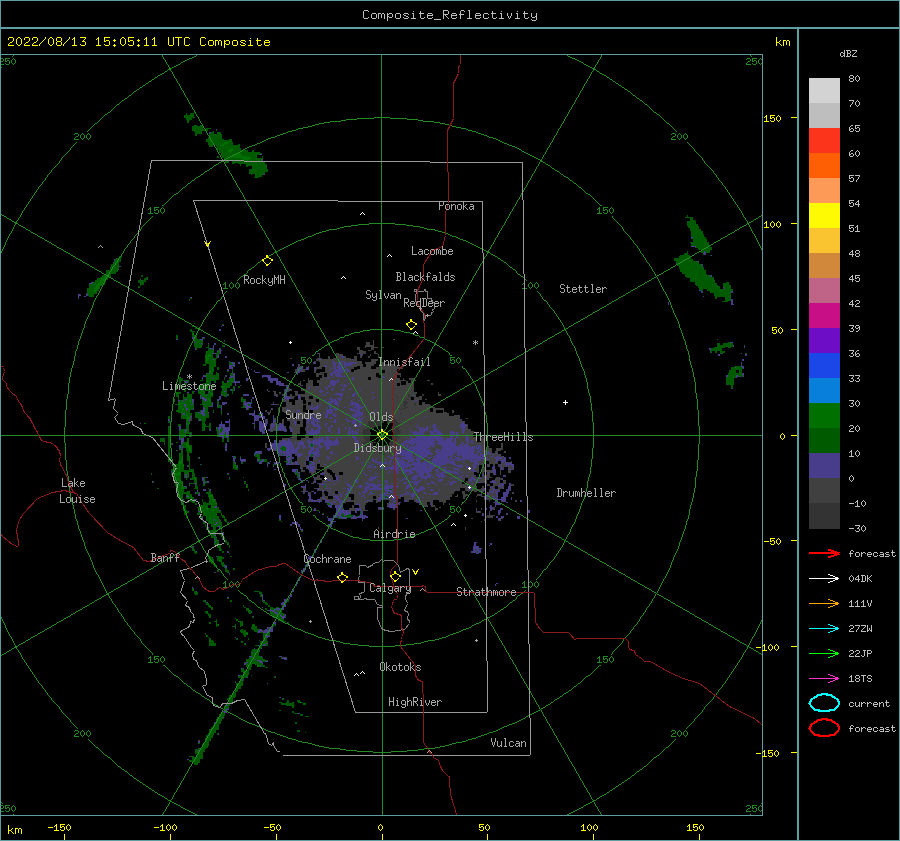Viewport: 900px width, 841px height.
Task: Click the orange 111V arrow in legend
Action: coord(824,603)
